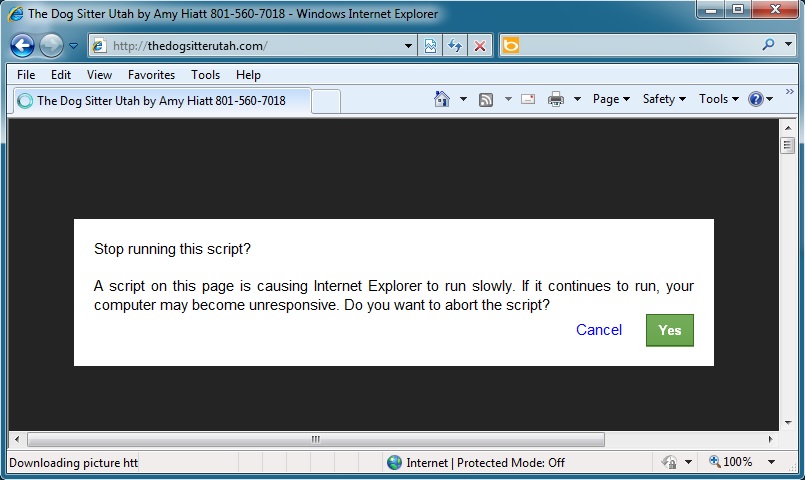Open the Safety command bar menu
This screenshot has height=480, width=805.
[664, 99]
